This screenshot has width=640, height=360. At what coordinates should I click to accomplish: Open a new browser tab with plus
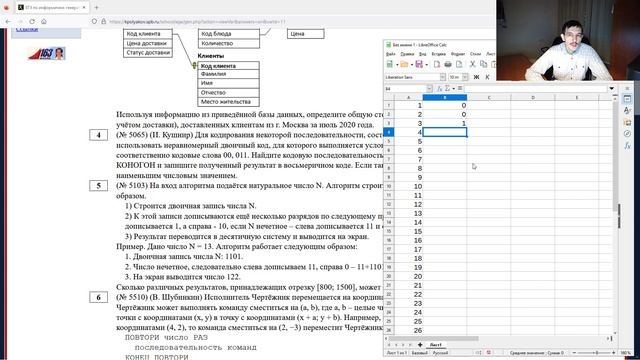96,7
